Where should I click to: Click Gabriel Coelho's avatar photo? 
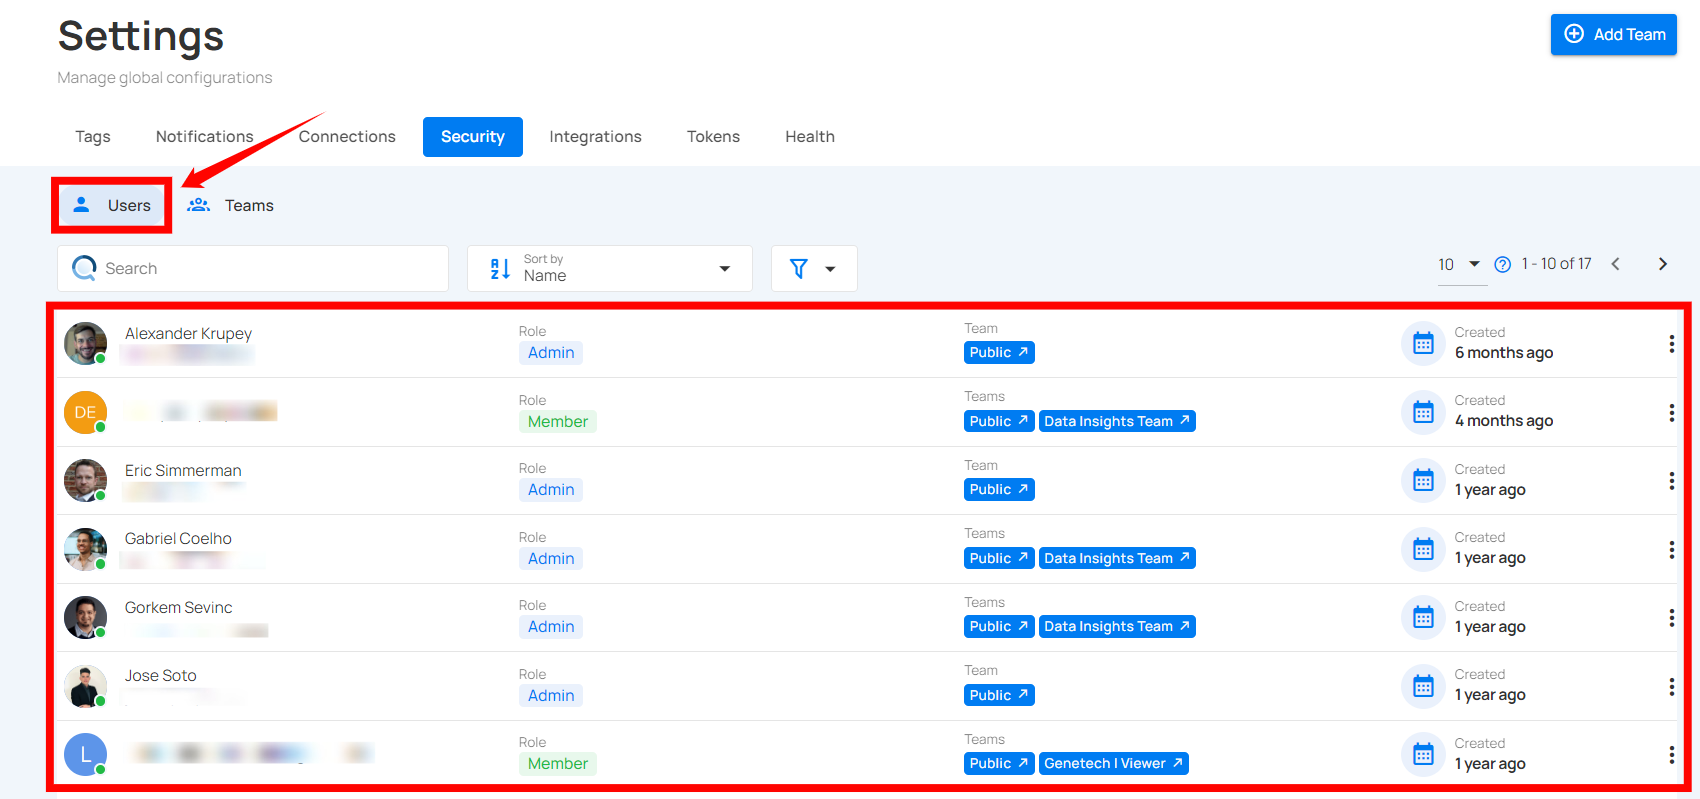[x=85, y=549]
